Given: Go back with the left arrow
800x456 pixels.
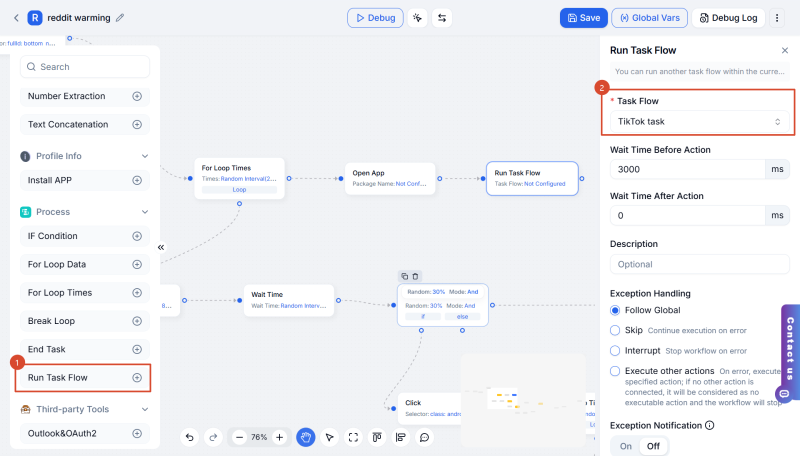Looking at the screenshot, I should [16, 18].
